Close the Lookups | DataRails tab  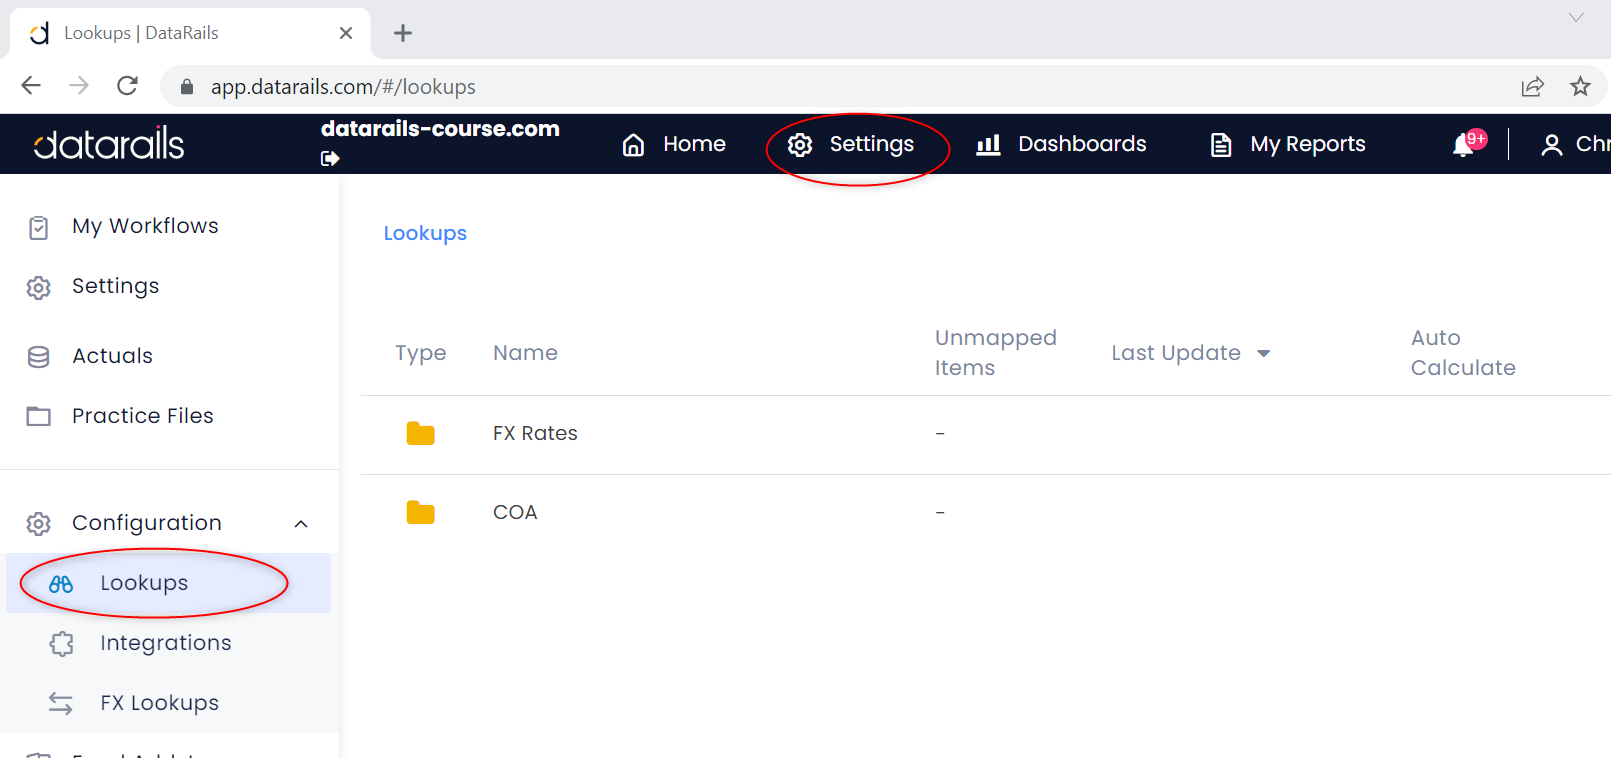(x=346, y=33)
